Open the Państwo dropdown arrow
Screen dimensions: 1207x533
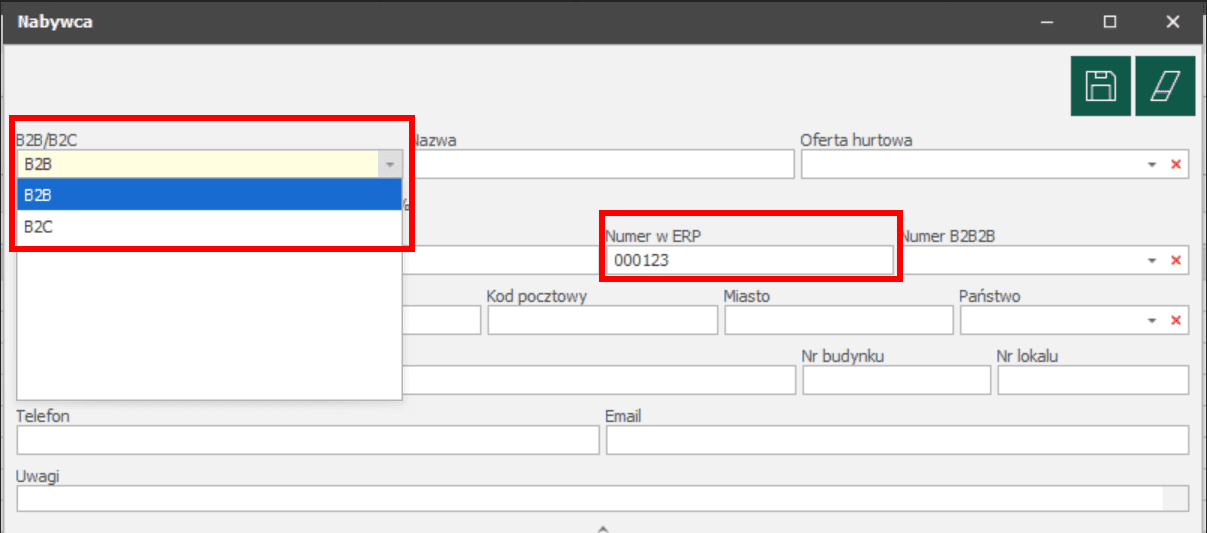[1152, 320]
